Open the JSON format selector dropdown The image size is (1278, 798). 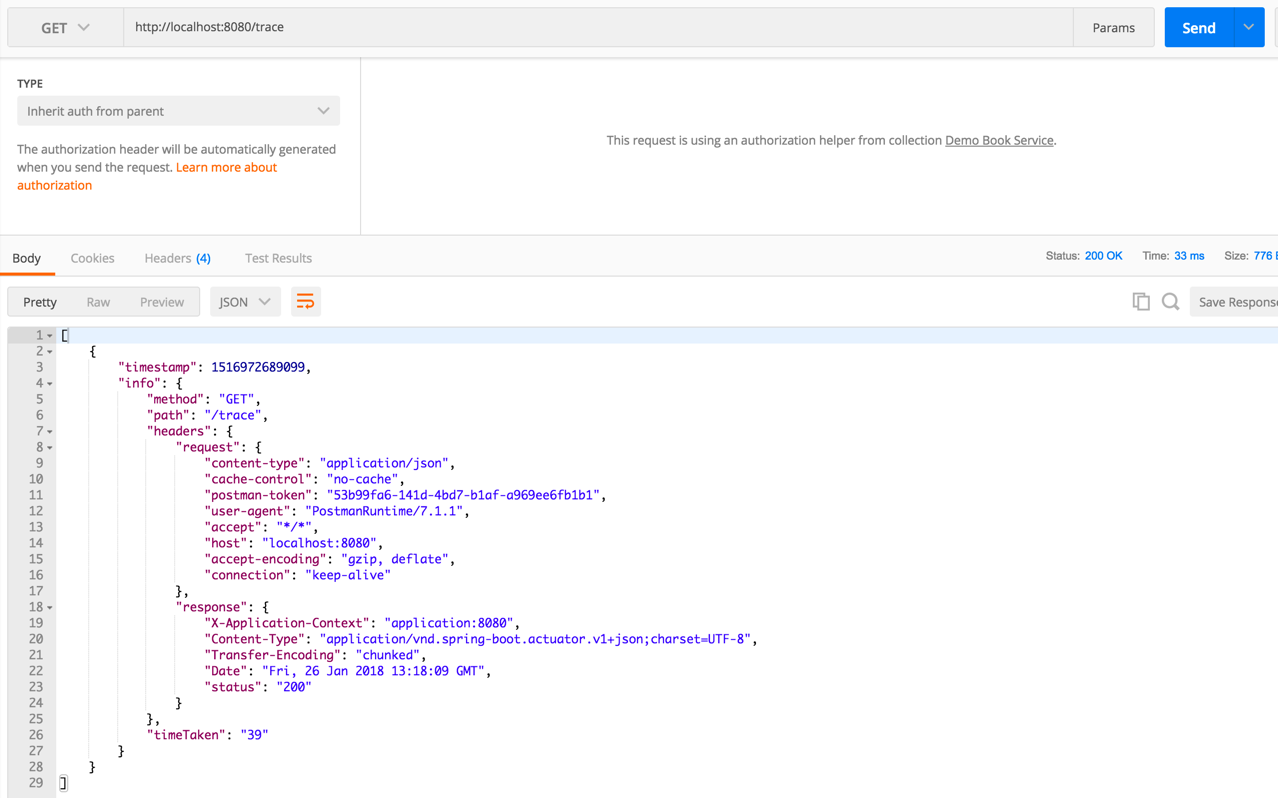(x=245, y=301)
